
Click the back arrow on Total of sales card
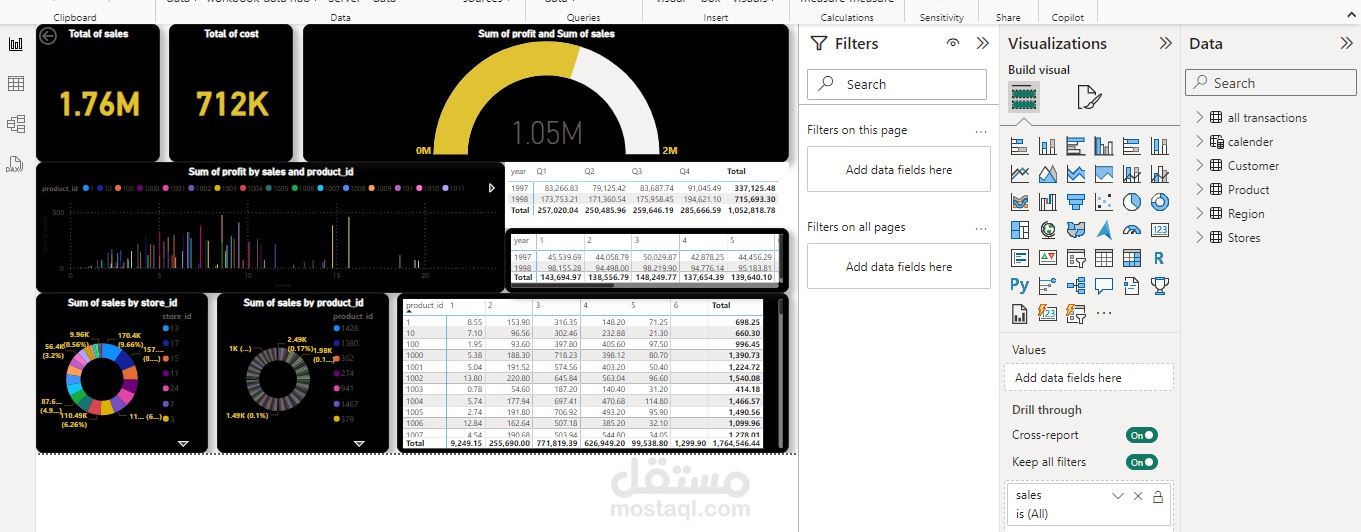coord(48,36)
